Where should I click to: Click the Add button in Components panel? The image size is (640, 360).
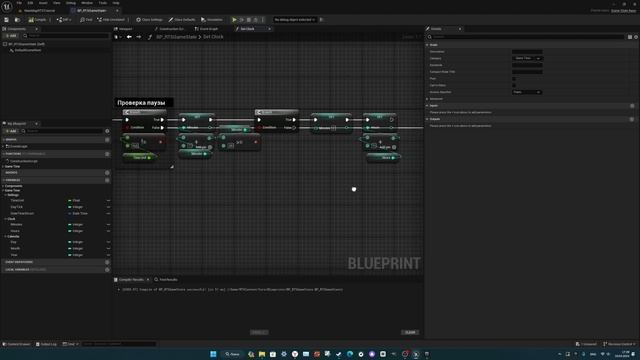[x=11, y=36]
